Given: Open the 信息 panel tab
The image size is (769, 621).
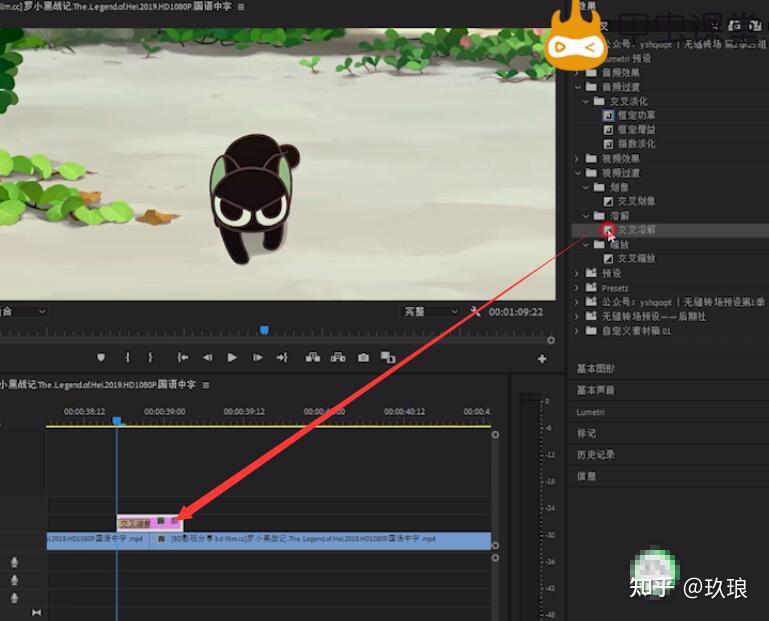Looking at the screenshot, I should click(x=586, y=476).
